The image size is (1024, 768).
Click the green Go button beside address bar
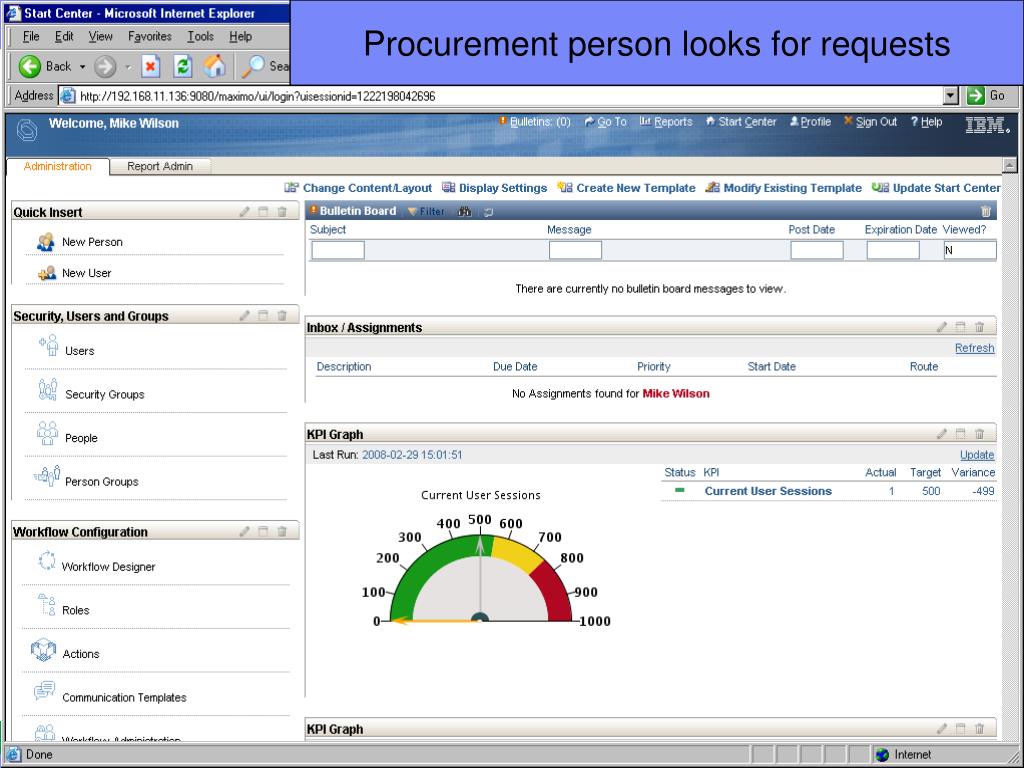point(976,96)
